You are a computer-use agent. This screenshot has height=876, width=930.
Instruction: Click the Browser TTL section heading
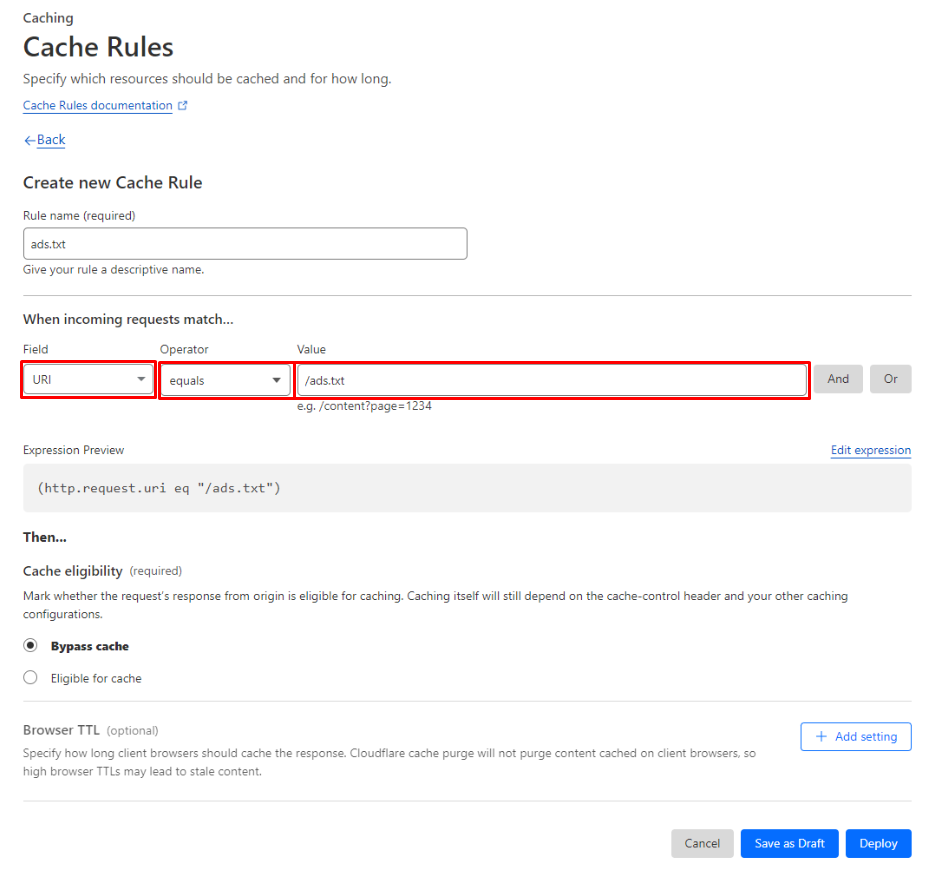62,730
